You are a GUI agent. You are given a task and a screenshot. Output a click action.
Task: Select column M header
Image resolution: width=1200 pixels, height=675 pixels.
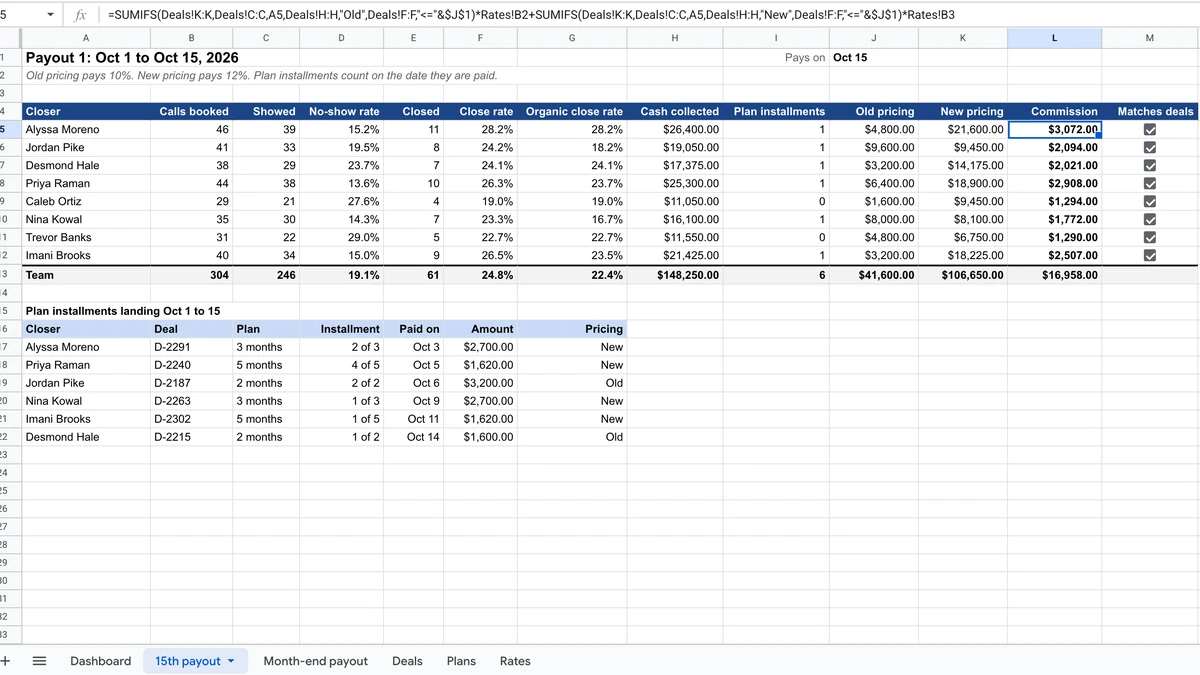1149,38
